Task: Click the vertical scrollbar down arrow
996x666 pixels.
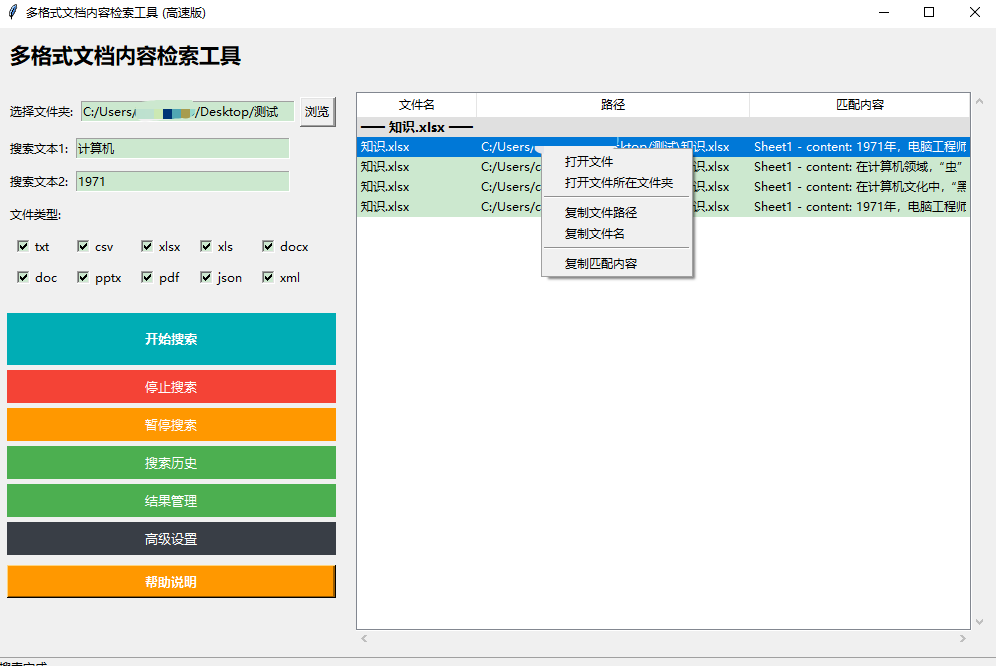Action: [x=980, y=621]
